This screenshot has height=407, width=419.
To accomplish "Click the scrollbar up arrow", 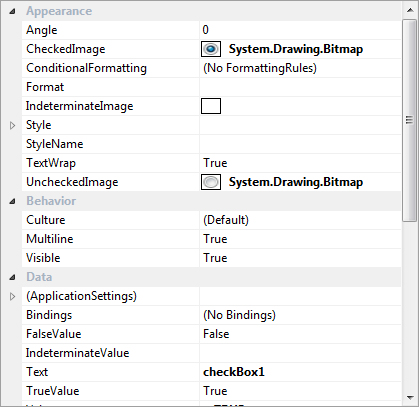I will (410, 10).
